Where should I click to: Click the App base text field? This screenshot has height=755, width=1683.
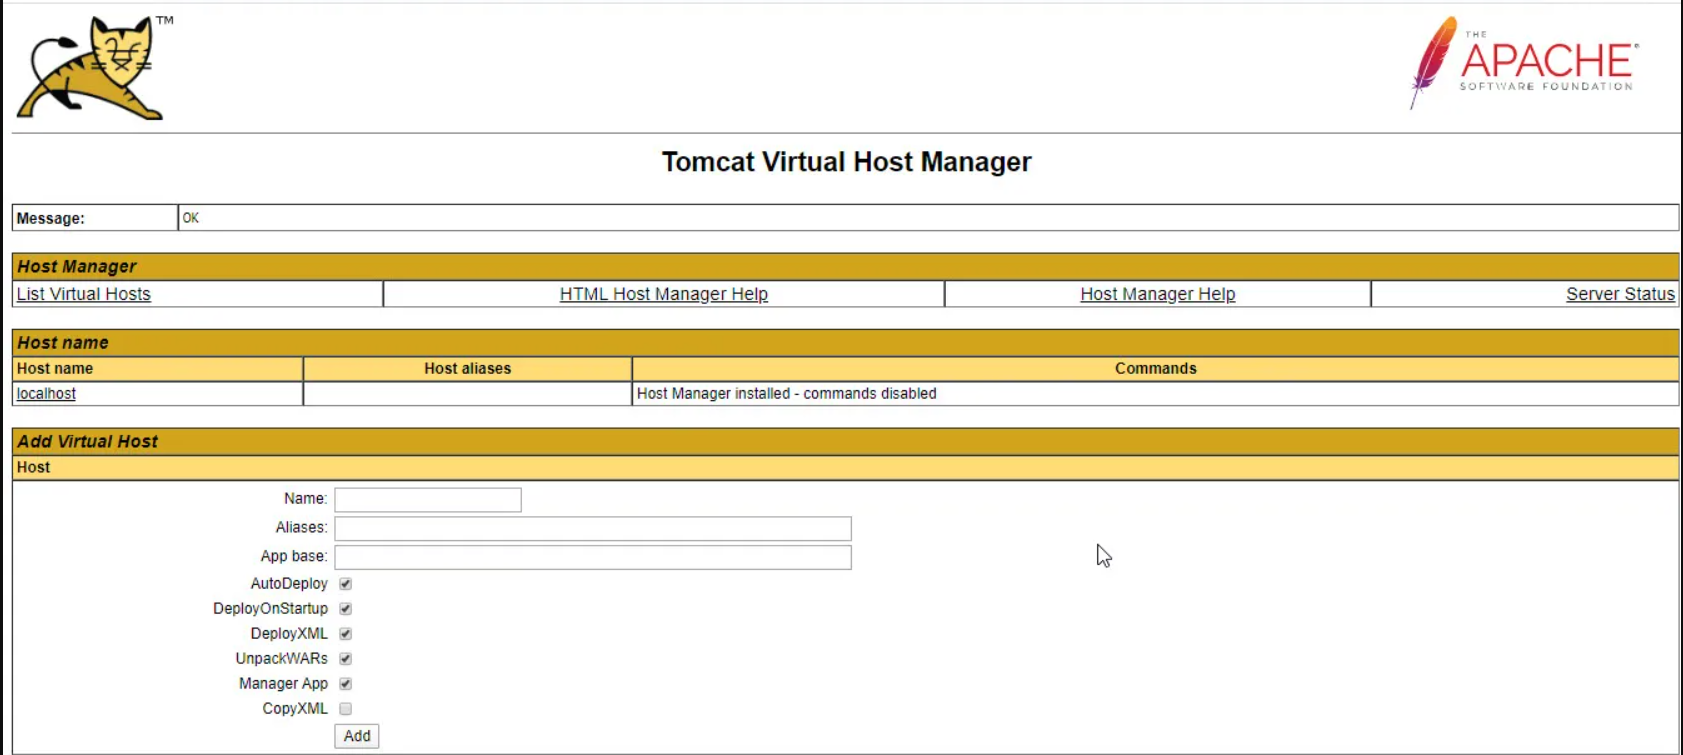pyautogui.click(x=592, y=557)
